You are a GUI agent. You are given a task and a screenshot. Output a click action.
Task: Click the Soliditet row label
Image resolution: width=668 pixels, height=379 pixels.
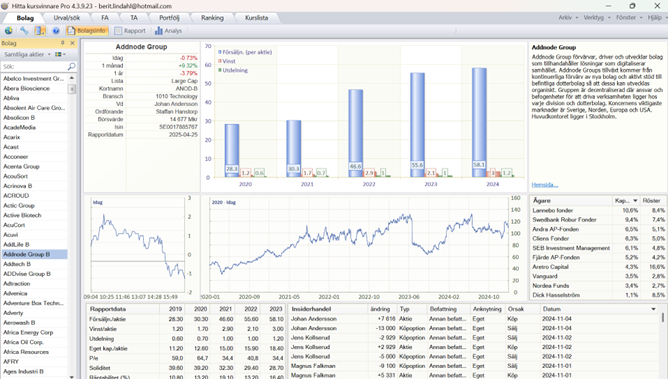click(x=100, y=368)
